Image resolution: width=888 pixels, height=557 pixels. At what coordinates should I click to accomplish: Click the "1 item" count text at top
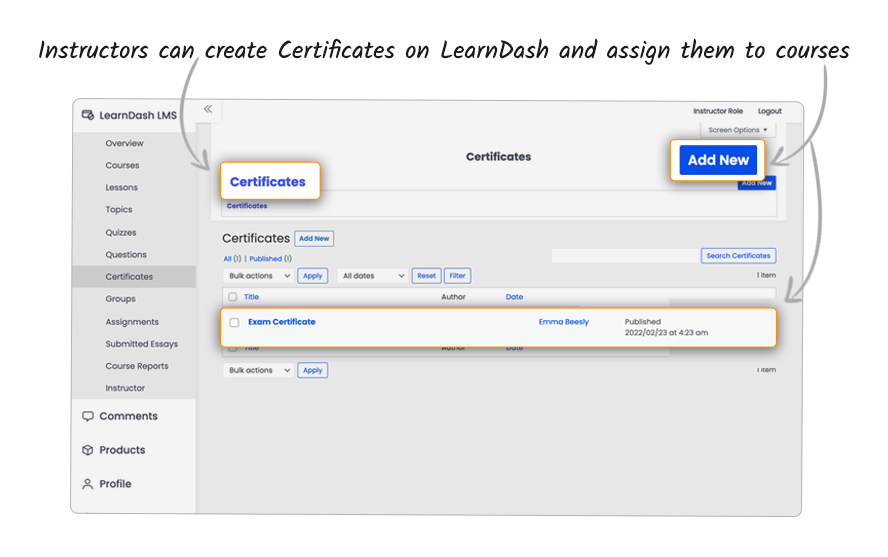tap(766, 275)
